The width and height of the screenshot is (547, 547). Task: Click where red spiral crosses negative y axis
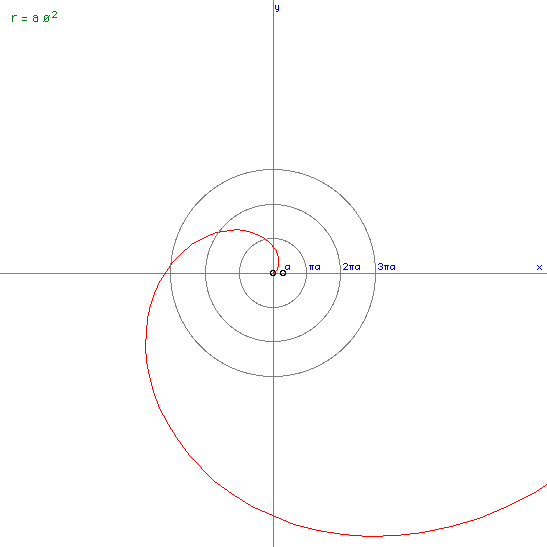(x=274, y=516)
